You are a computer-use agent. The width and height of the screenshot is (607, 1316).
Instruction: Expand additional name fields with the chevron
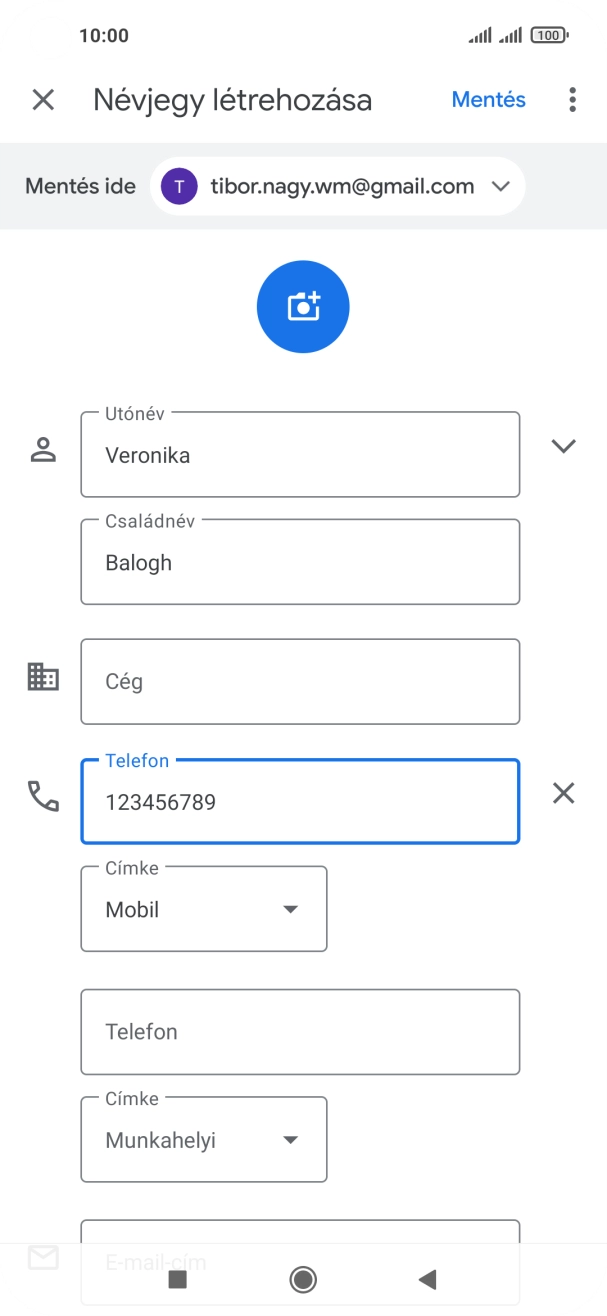point(564,445)
